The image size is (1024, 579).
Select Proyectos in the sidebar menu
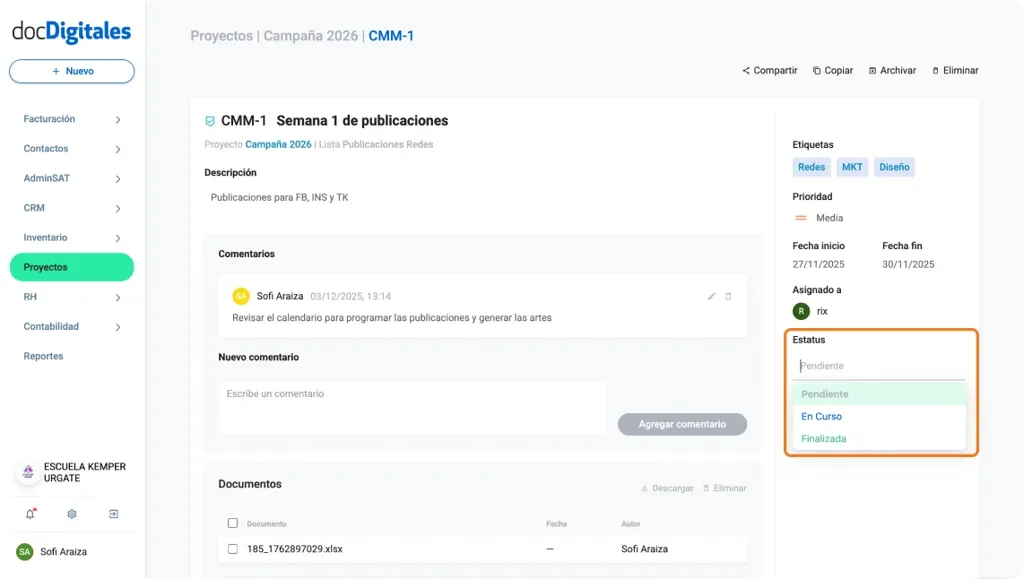(x=71, y=267)
